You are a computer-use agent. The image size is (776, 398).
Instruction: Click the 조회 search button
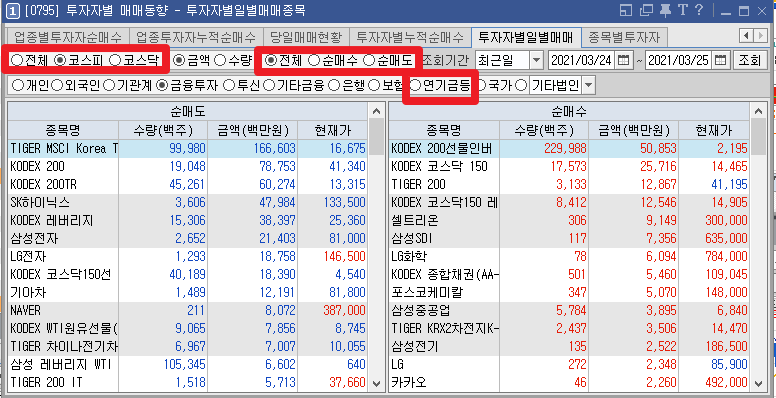pyautogui.click(x=749, y=60)
